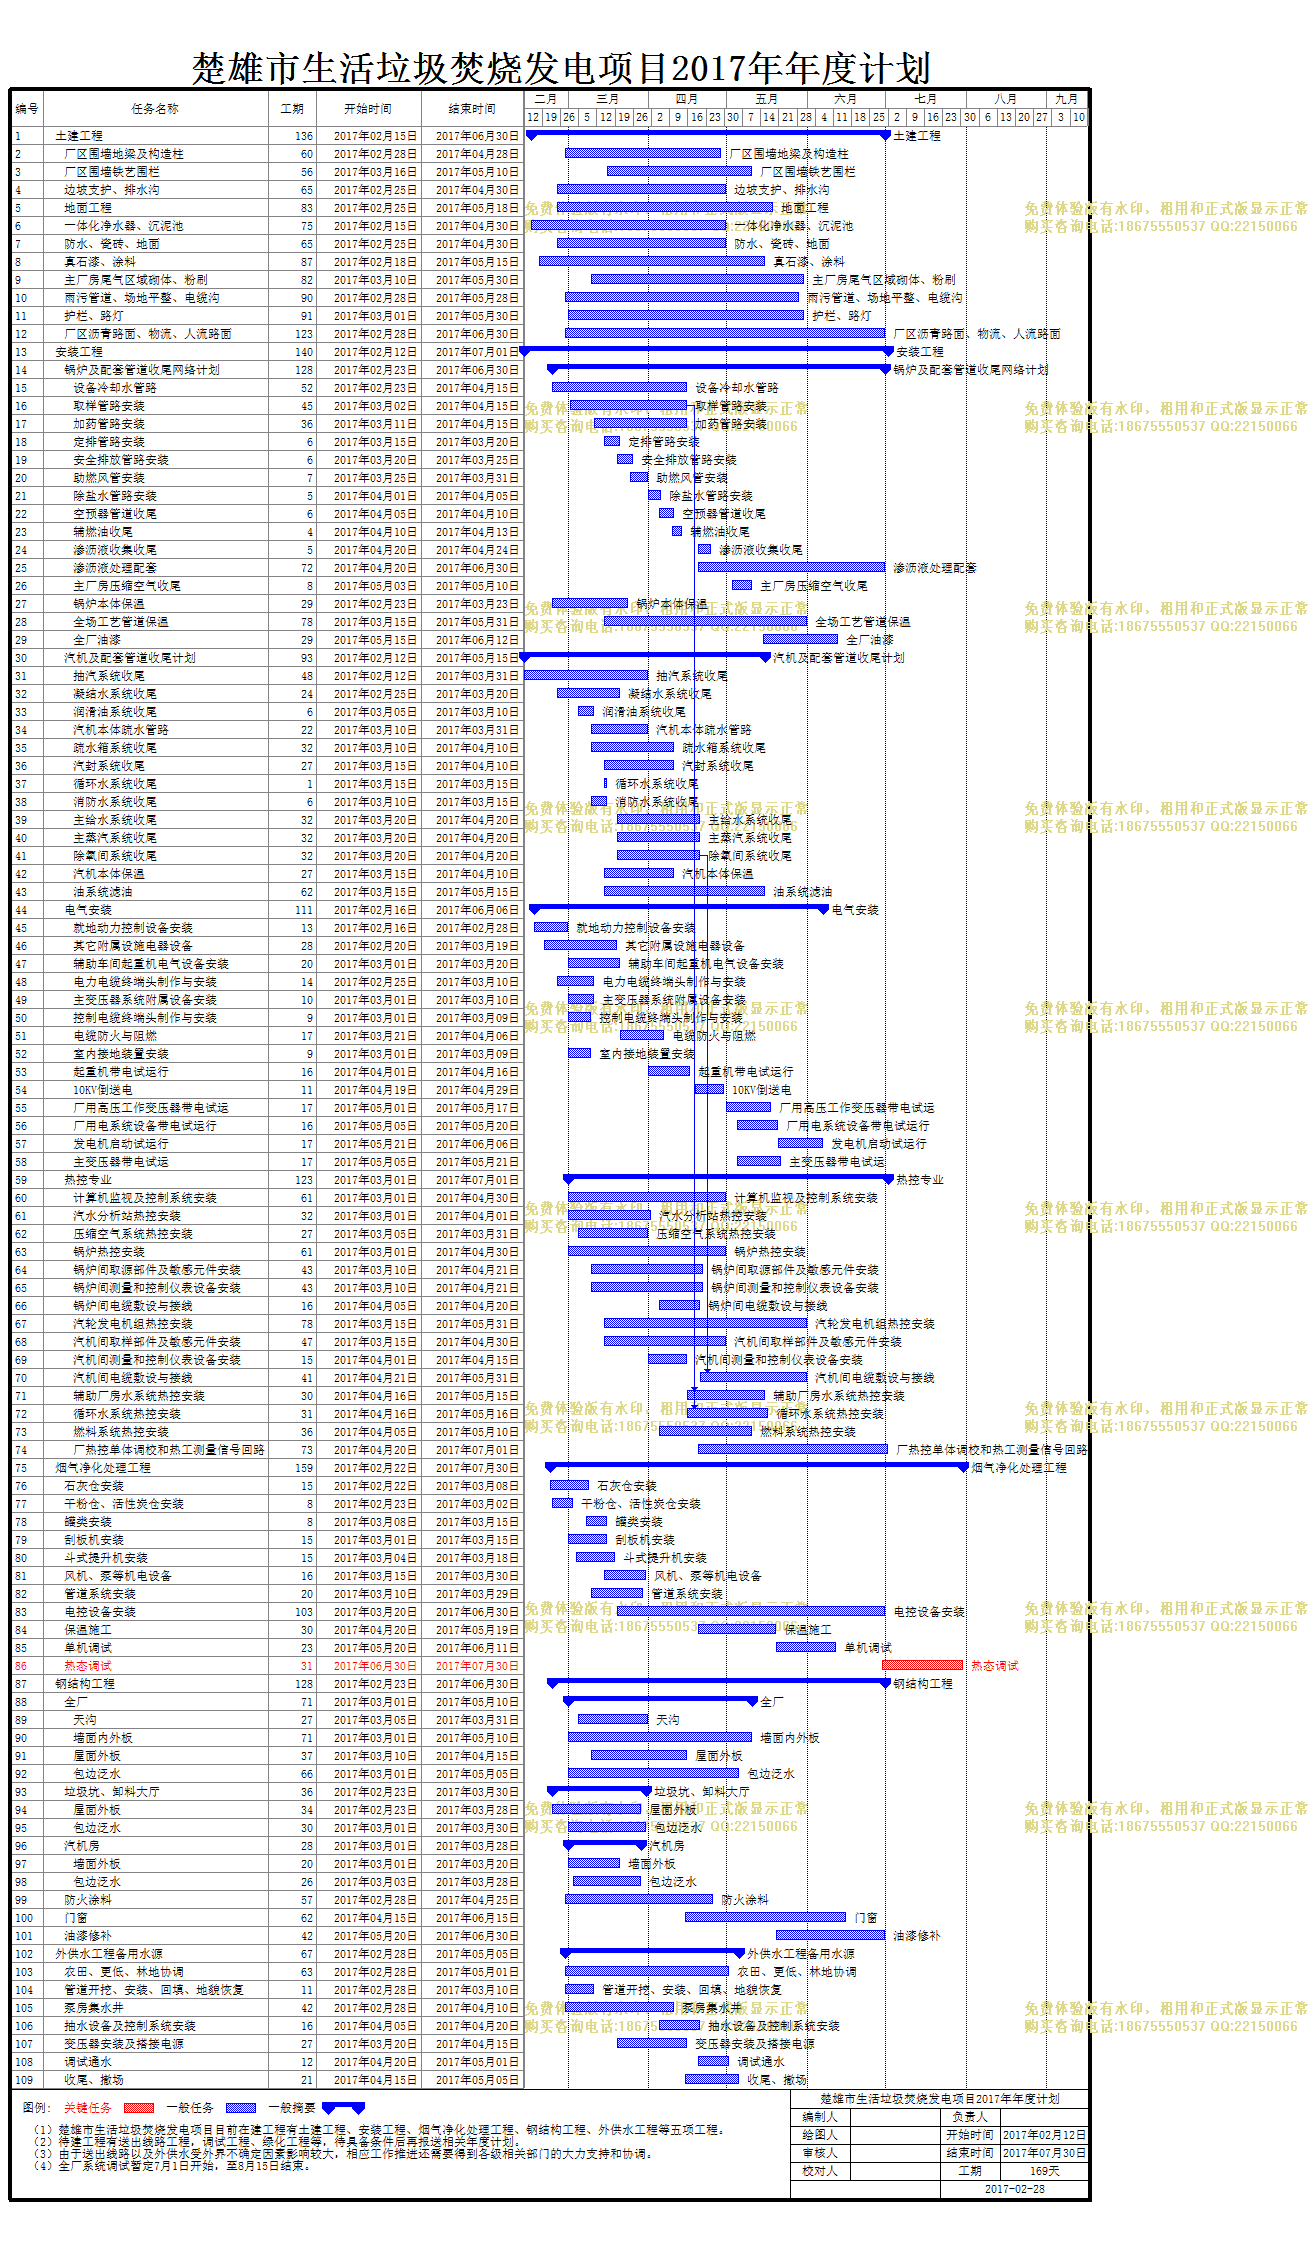Click the 编号 column header
Viewport: 1308px width, 2249px height.
click(27, 109)
